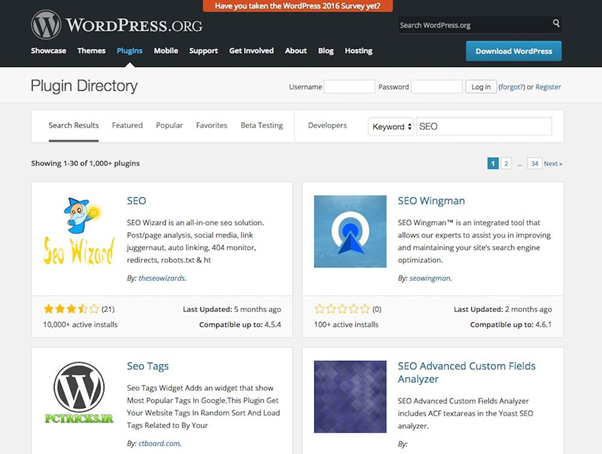Open the Beta Testing tab
Image resolution: width=602 pixels, height=454 pixels.
[x=262, y=125]
